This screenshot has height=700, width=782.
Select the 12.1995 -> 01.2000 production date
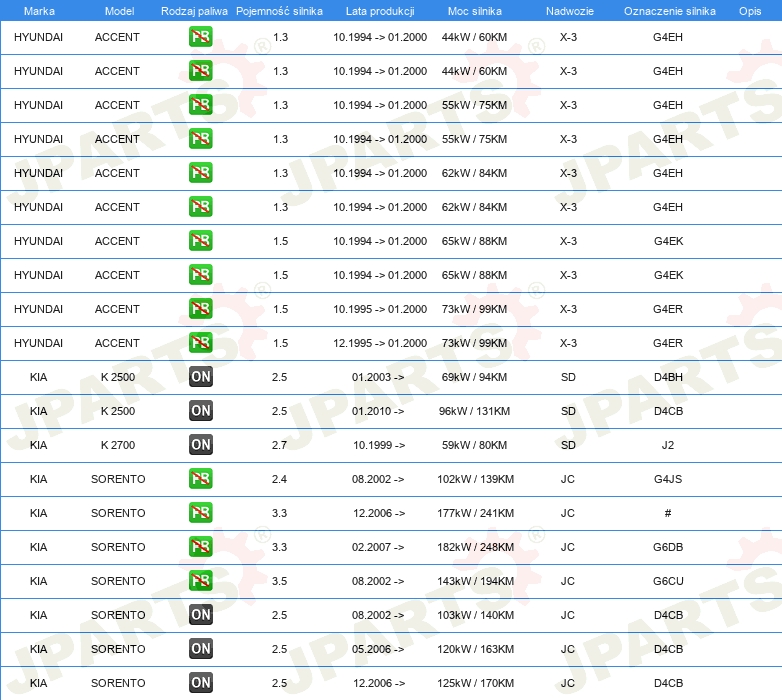(380, 343)
